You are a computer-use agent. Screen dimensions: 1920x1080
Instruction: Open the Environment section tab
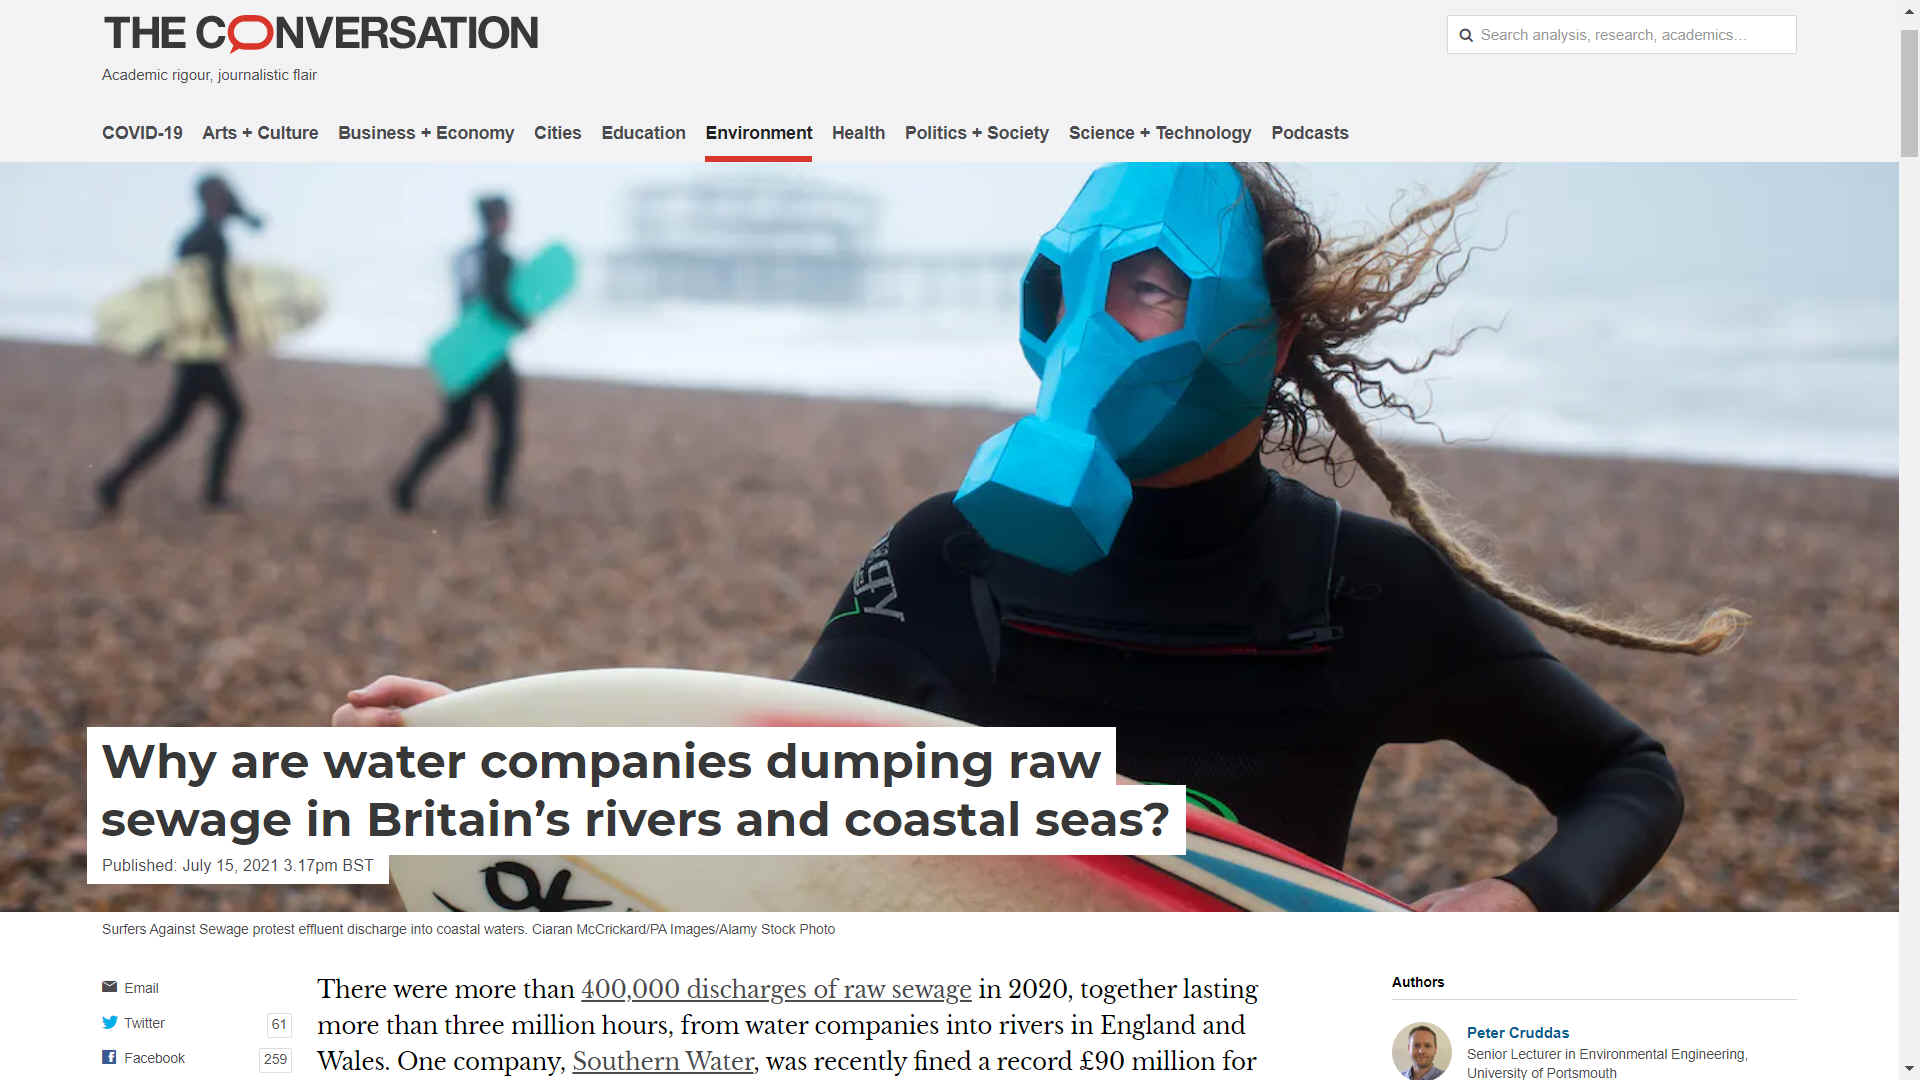point(759,133)
